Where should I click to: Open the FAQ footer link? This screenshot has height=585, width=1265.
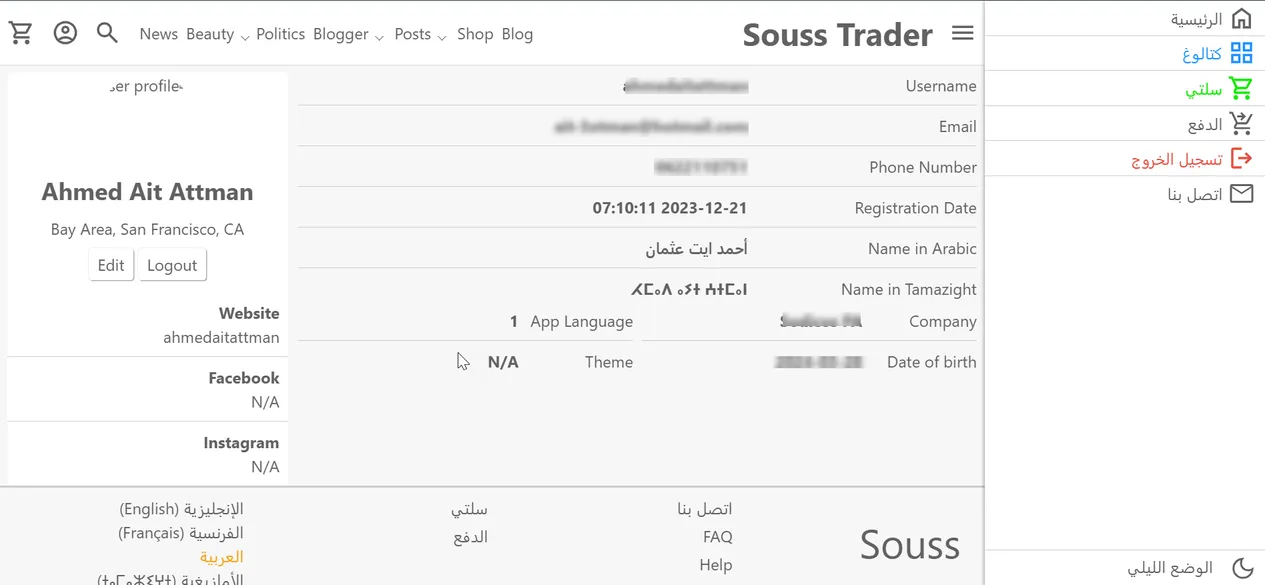pos(717,537)
